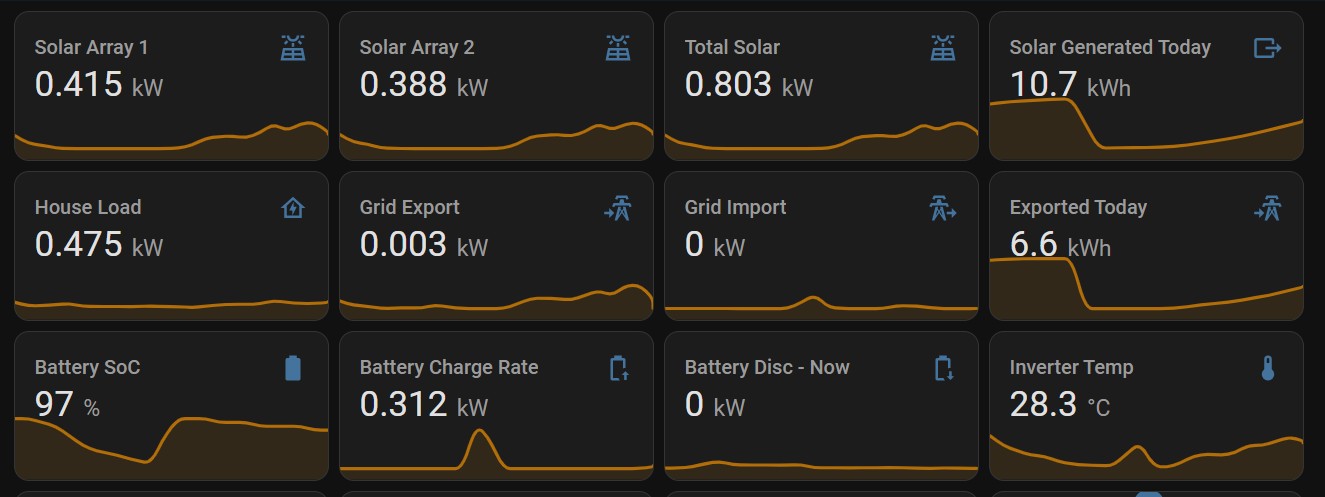Click the Total Solar card title
Viewport: 1325px width, 497px height.
pyautogui.click(x=731, y=47)
